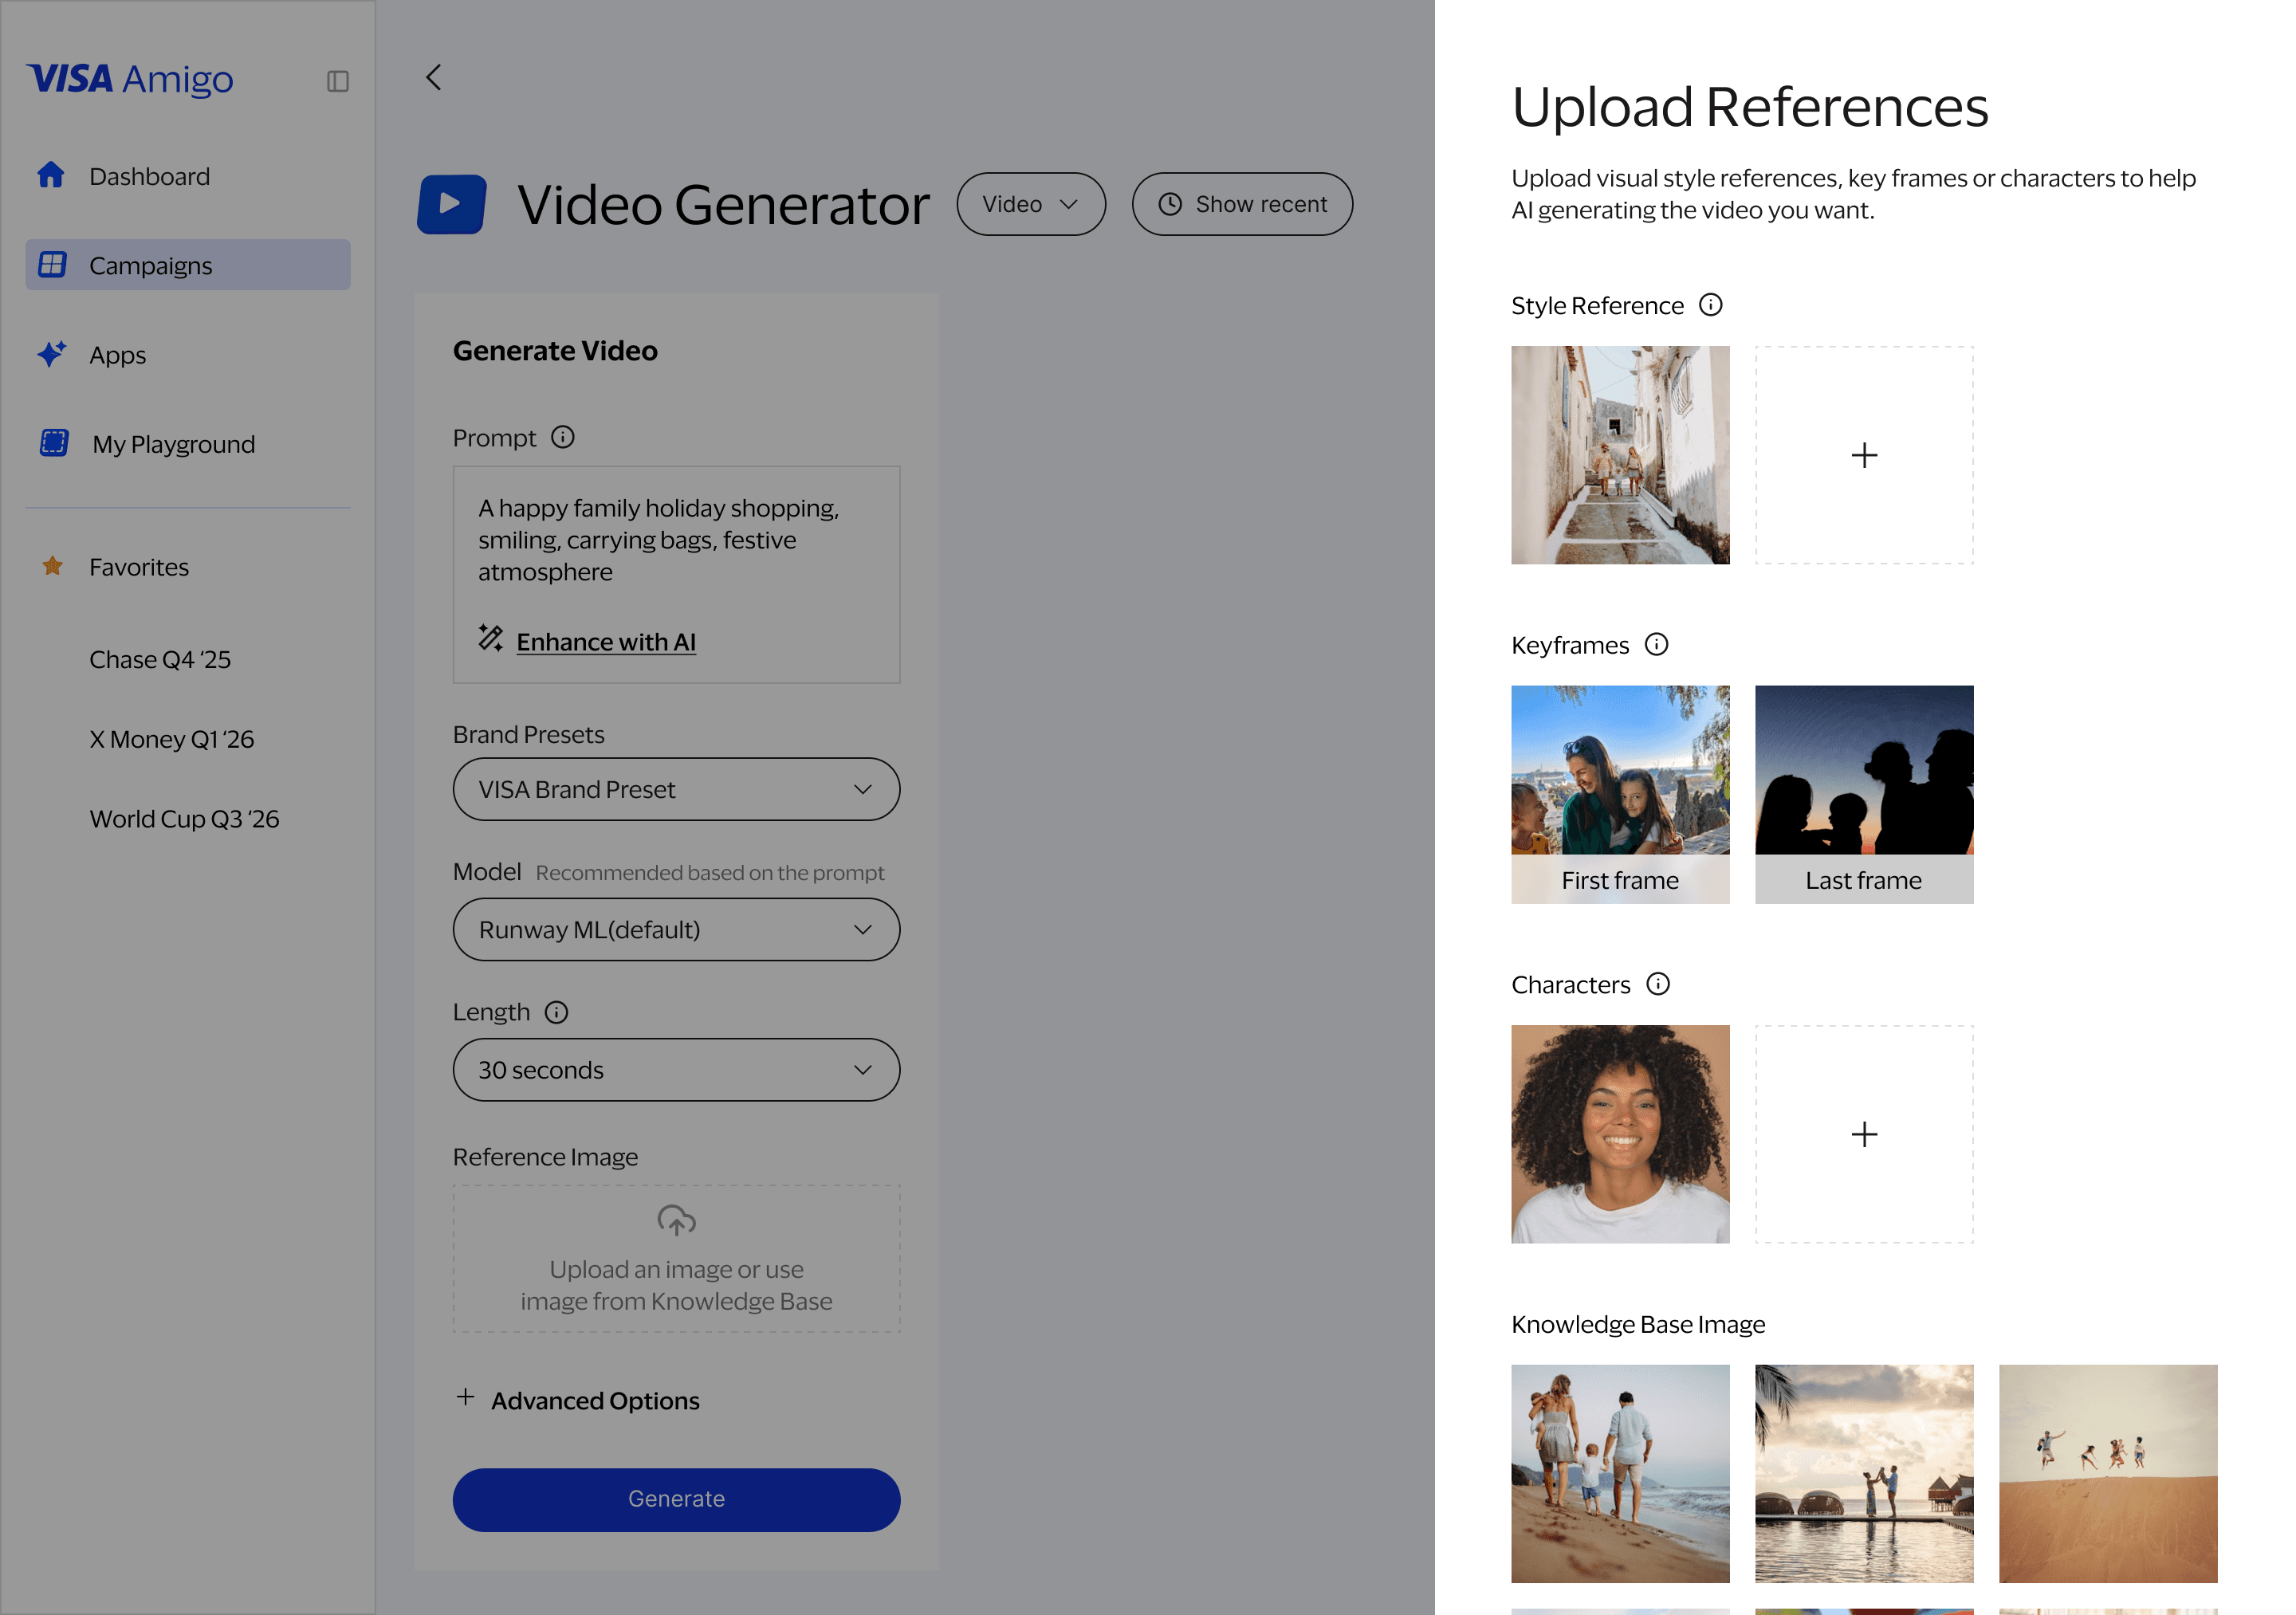2296x1615 pixels.
Task: Add a new style reference image
Action: pyautogui.click(x=1864, y=455)
